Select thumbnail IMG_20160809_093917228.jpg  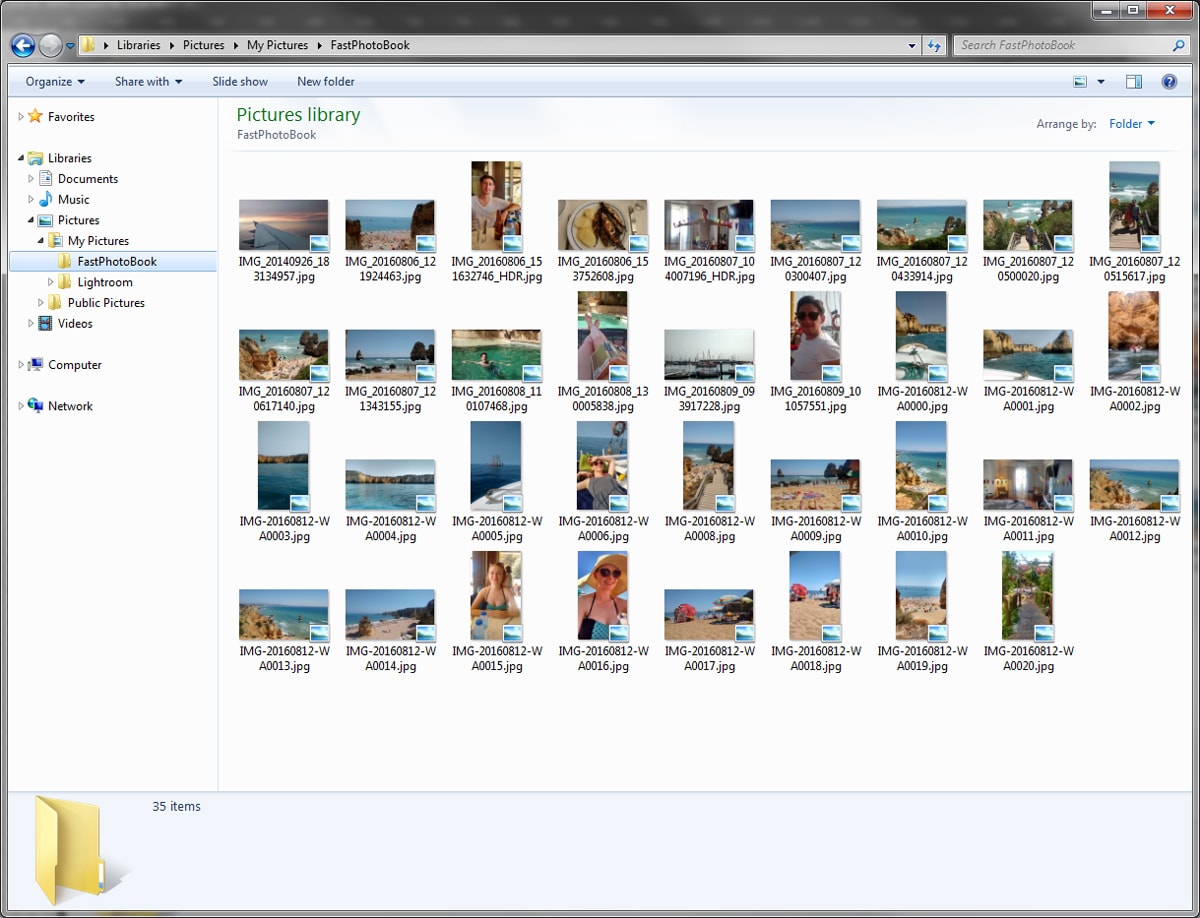[x=709, y=355]
